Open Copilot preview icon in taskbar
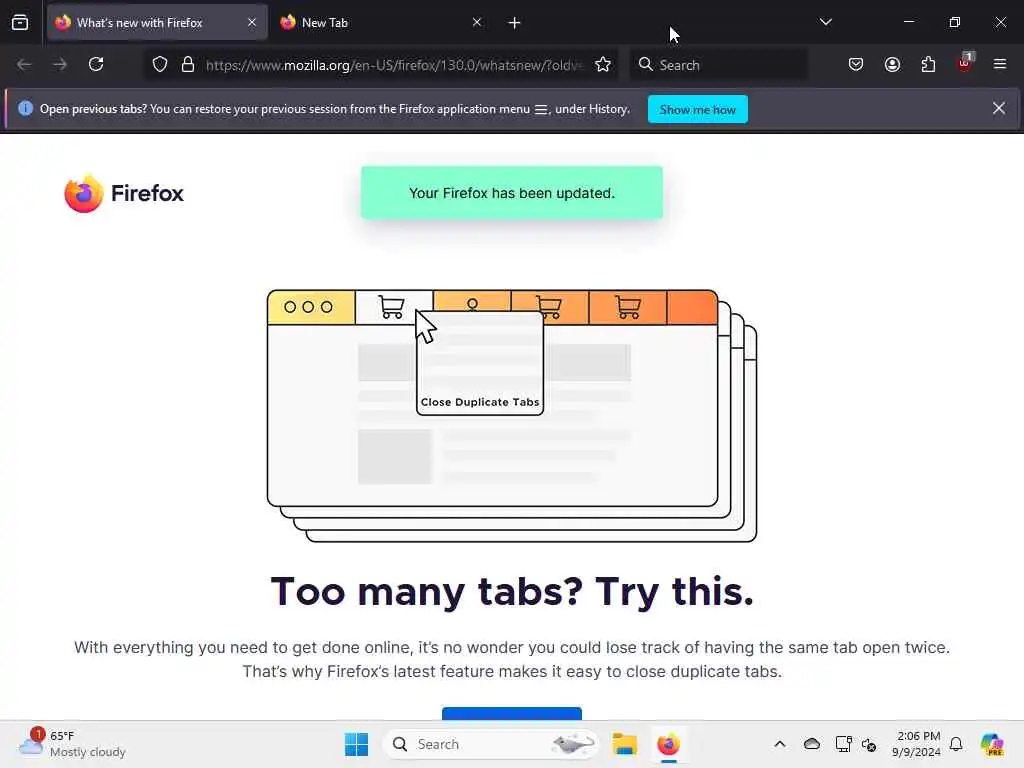Image resolution: width=1024 pixels, height=768 pixels. coord(992,744)
